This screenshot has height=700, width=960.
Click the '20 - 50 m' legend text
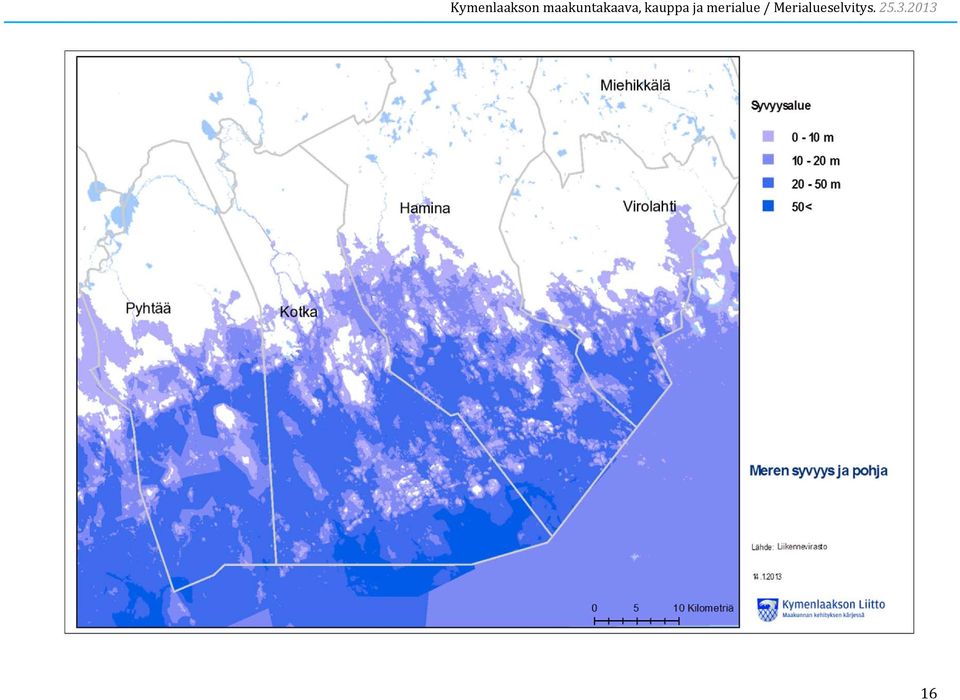(x=816, y=184)
